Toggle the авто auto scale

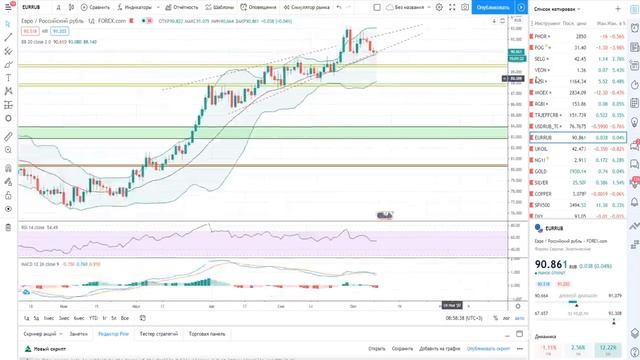click(x=519, y=318)
